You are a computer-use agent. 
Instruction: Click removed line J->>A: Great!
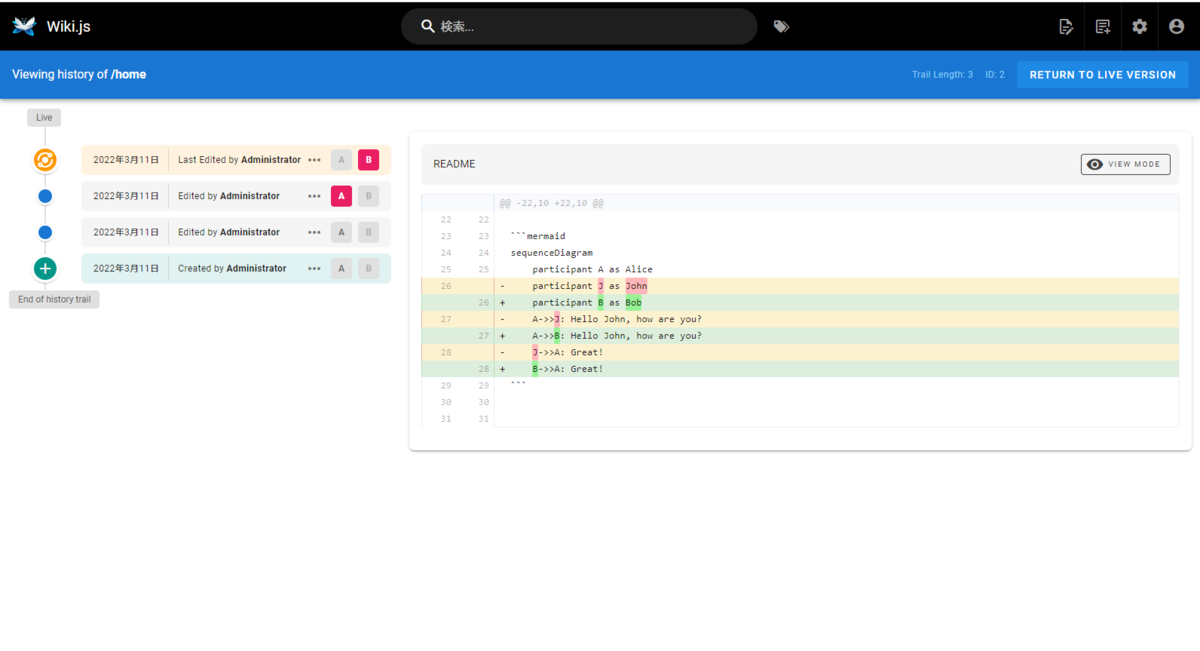800,352
